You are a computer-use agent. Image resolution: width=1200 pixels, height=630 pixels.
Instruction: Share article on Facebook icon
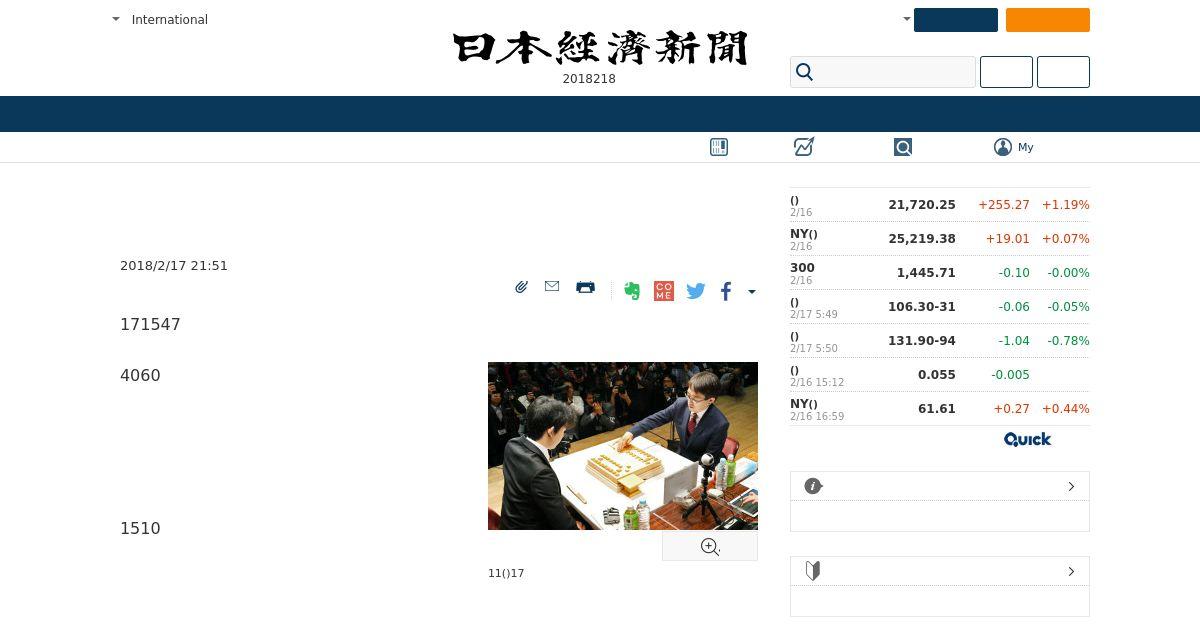[x=726, y=291]
